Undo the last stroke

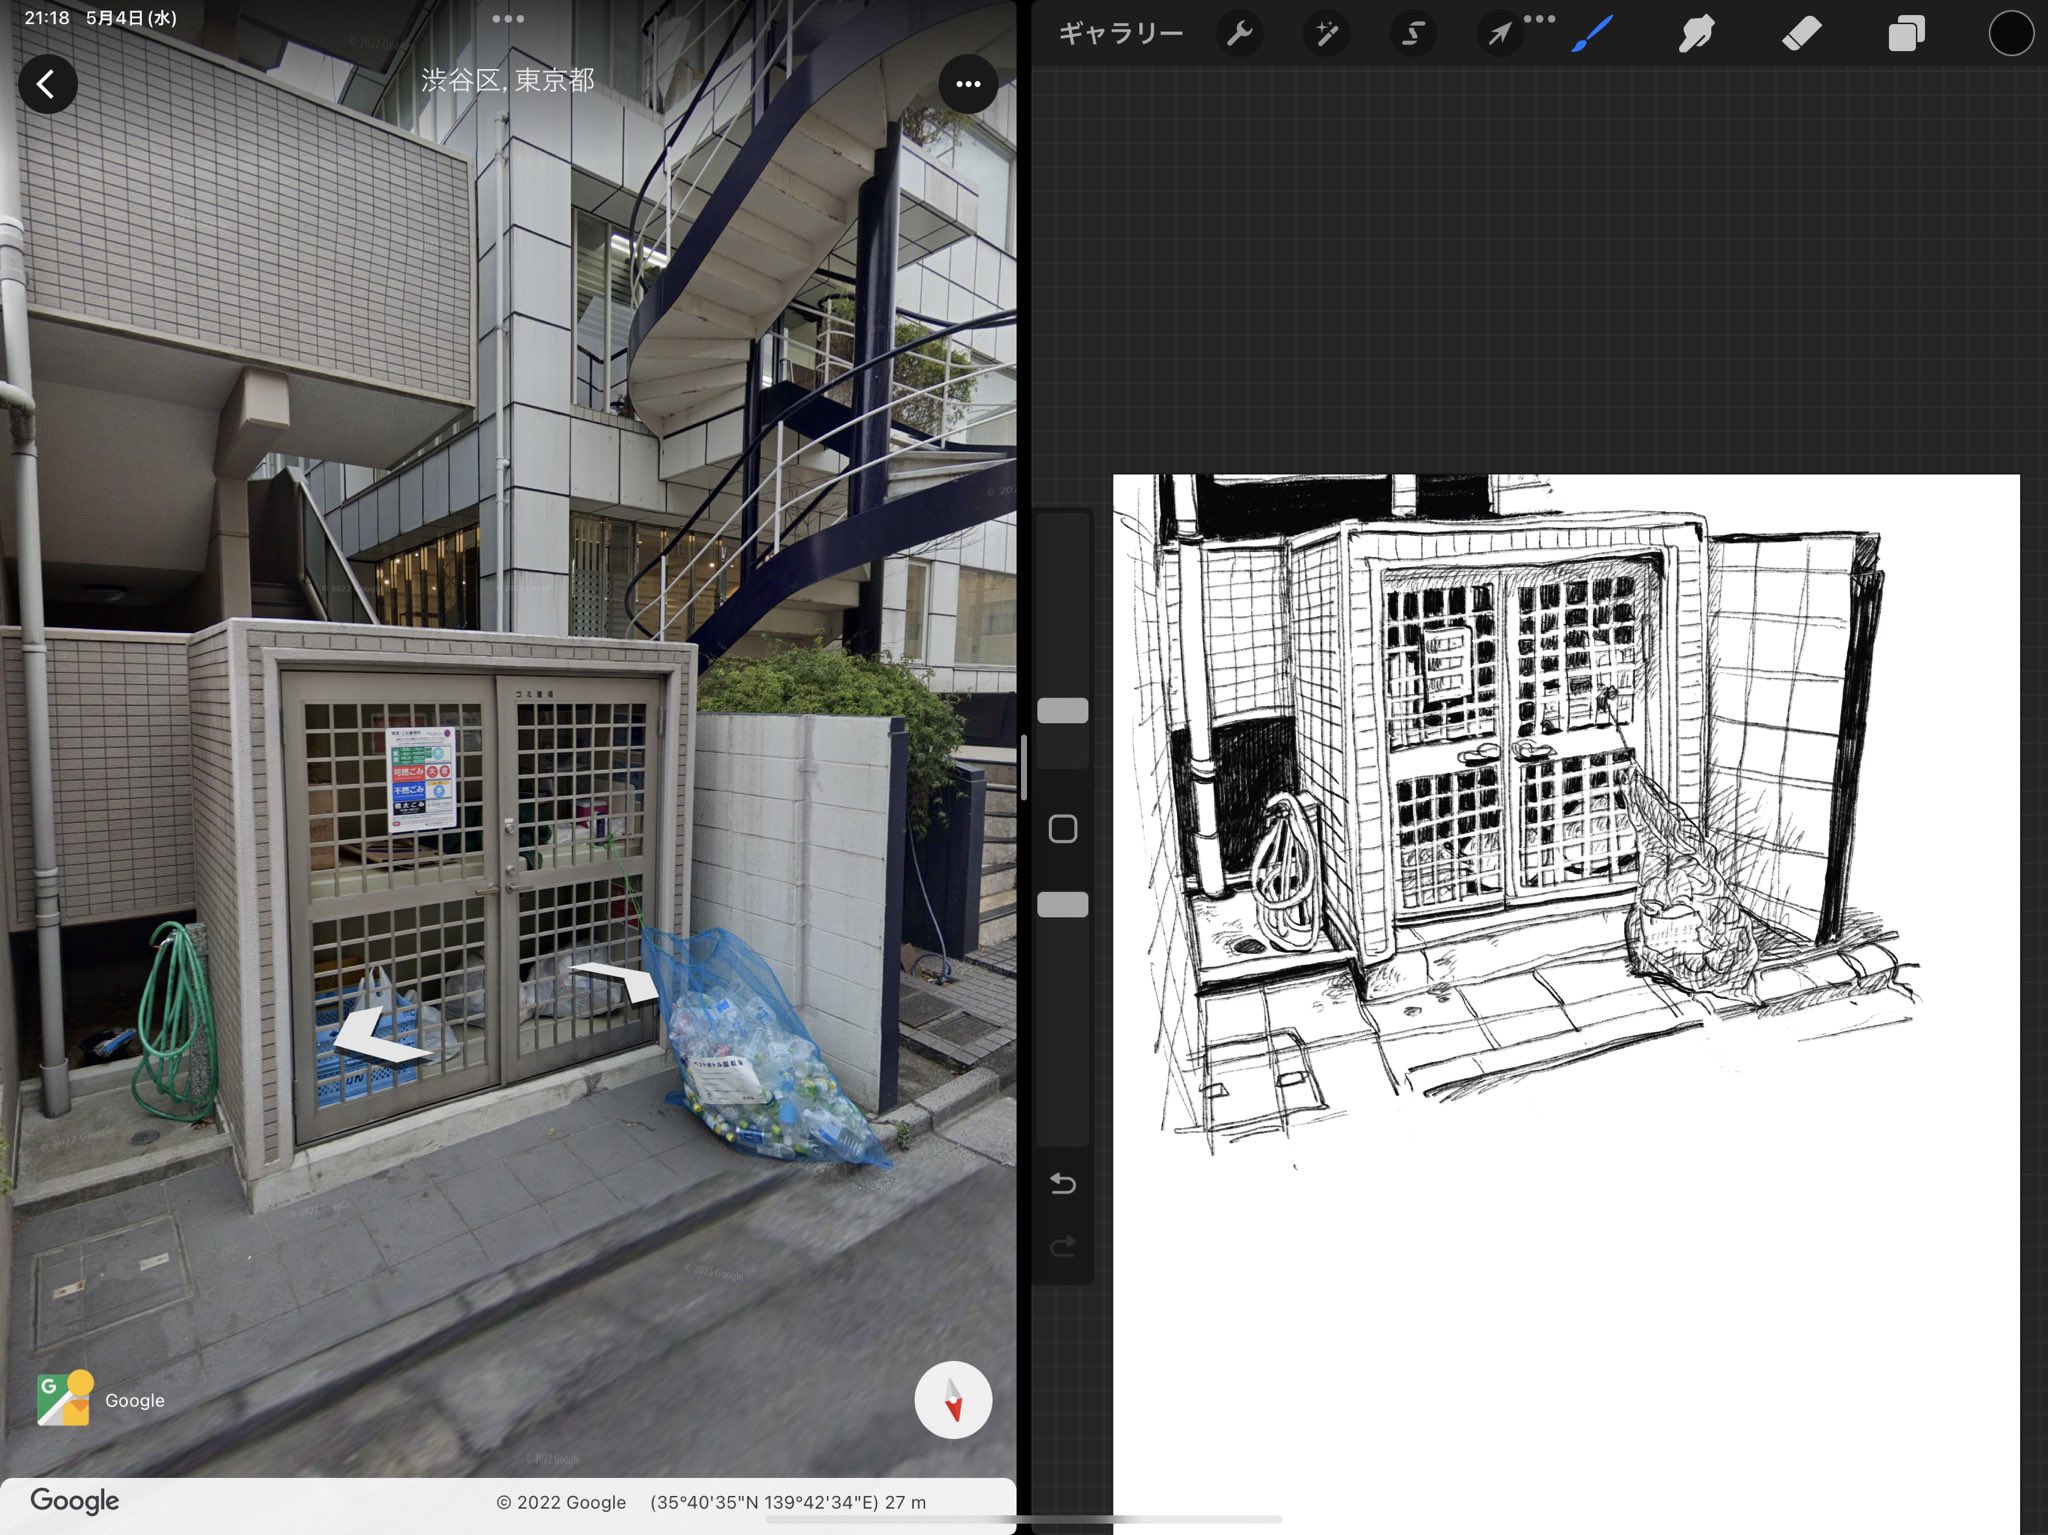click(1063, 1184)
